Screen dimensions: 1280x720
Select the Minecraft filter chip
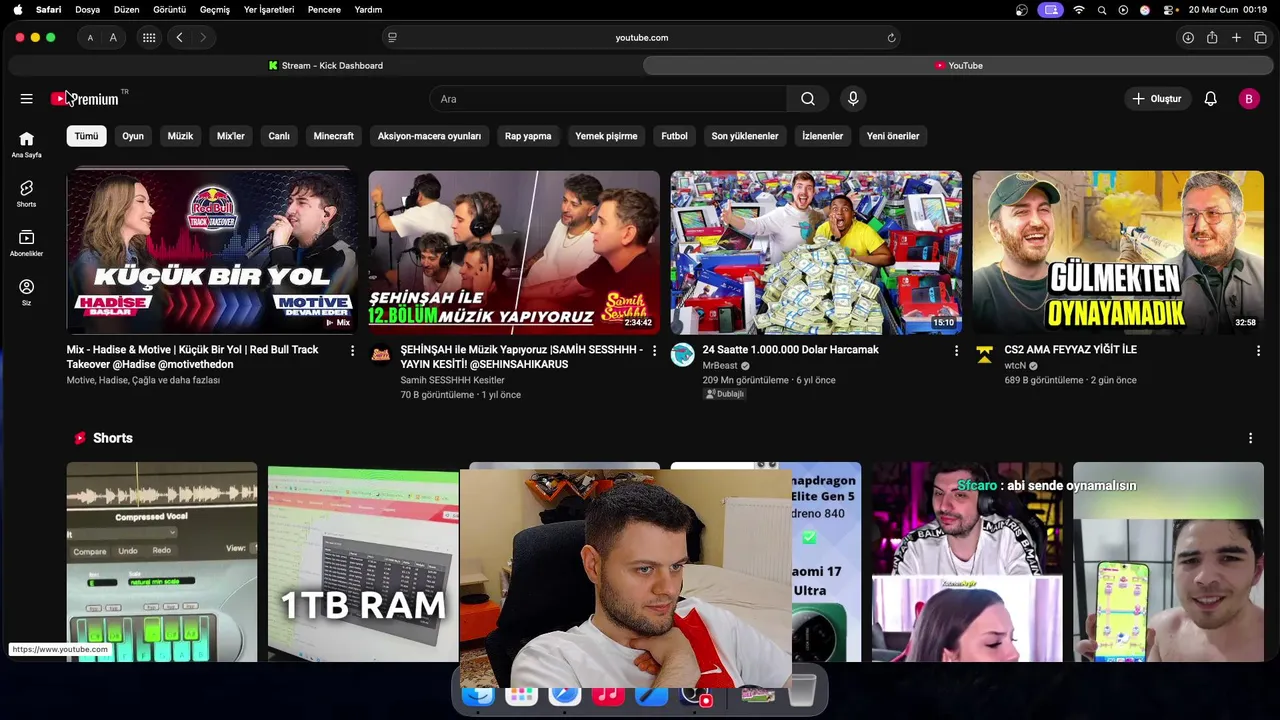(333, 136)
